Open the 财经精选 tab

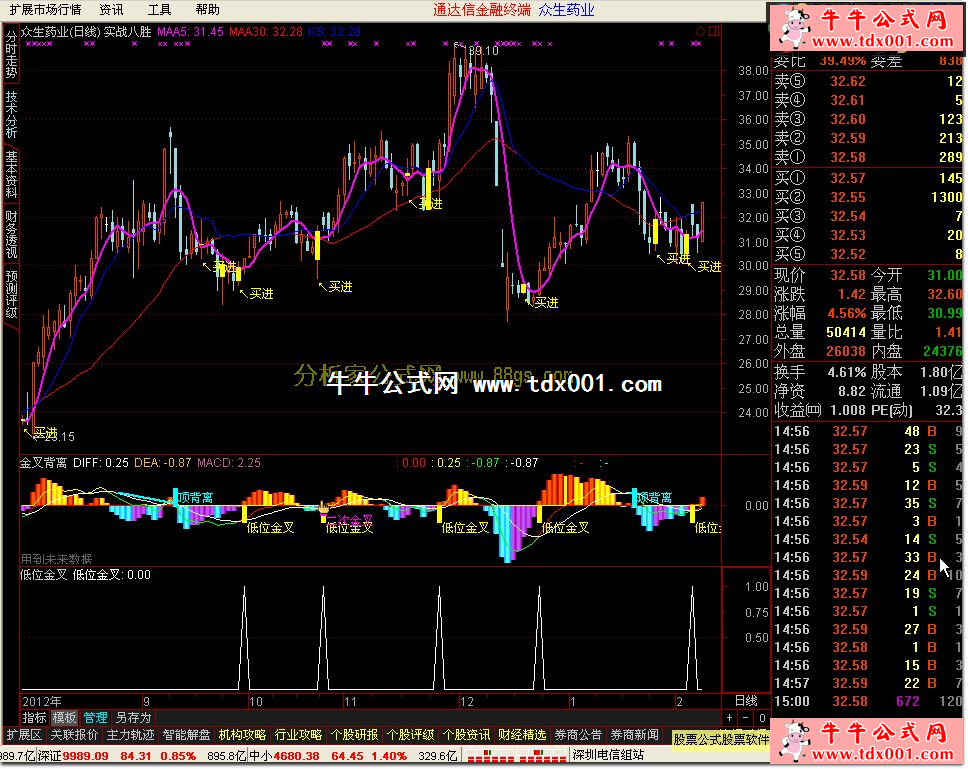[522, 735]
